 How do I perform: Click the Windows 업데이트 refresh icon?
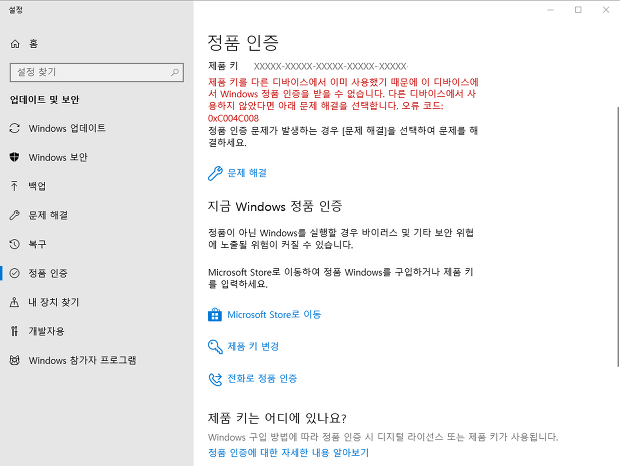point(15,128)
